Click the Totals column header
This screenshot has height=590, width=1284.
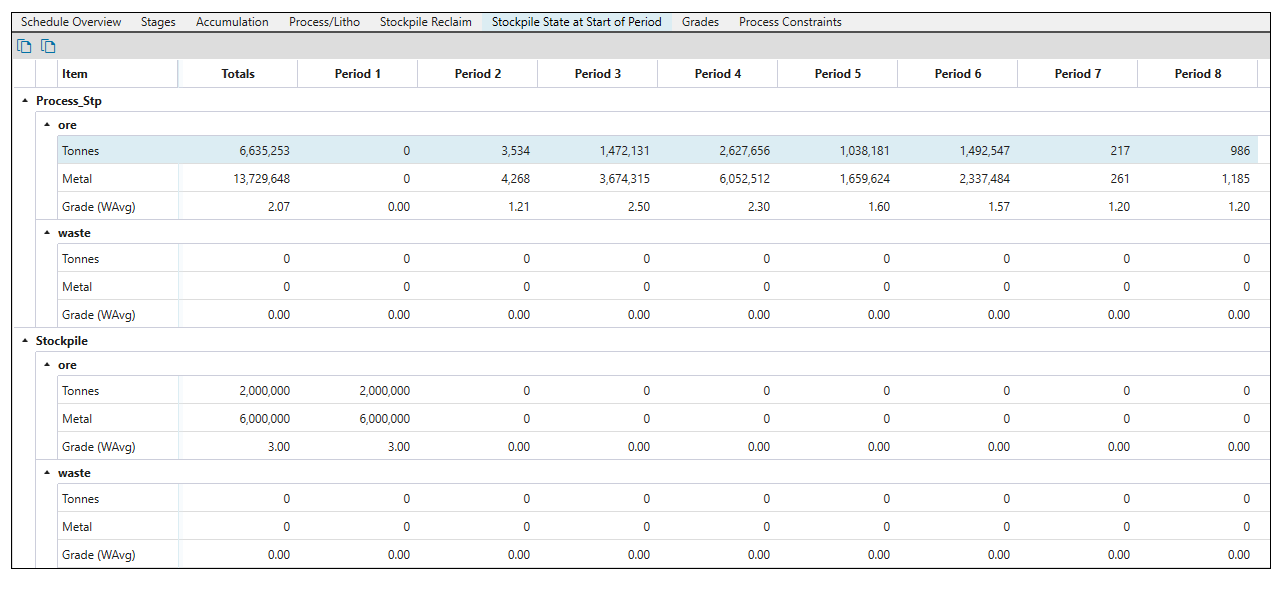click(x=238, y=74)
